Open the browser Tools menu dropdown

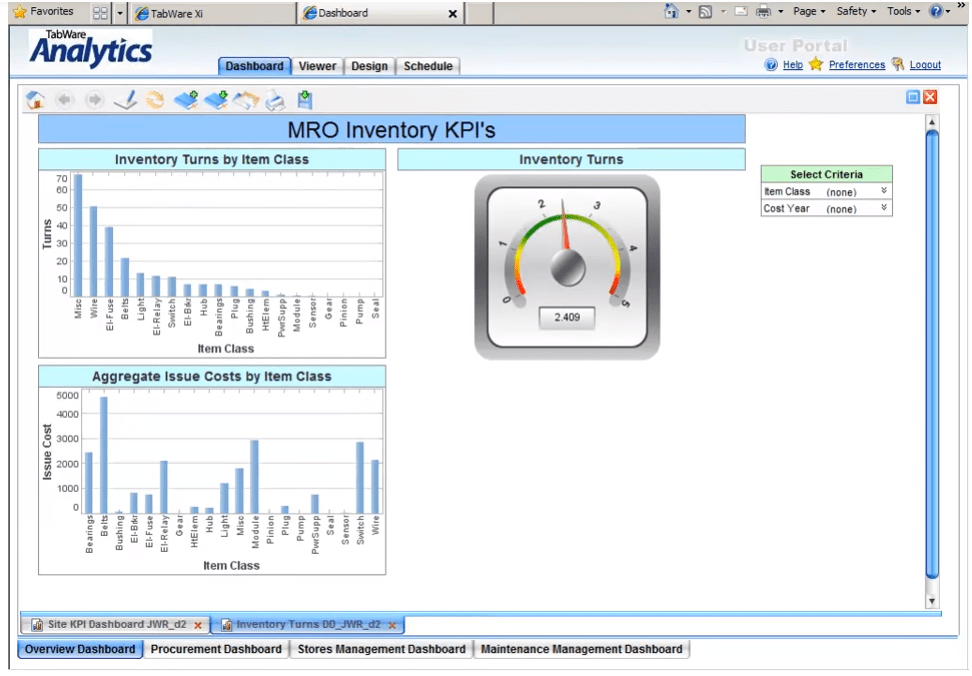903,11
